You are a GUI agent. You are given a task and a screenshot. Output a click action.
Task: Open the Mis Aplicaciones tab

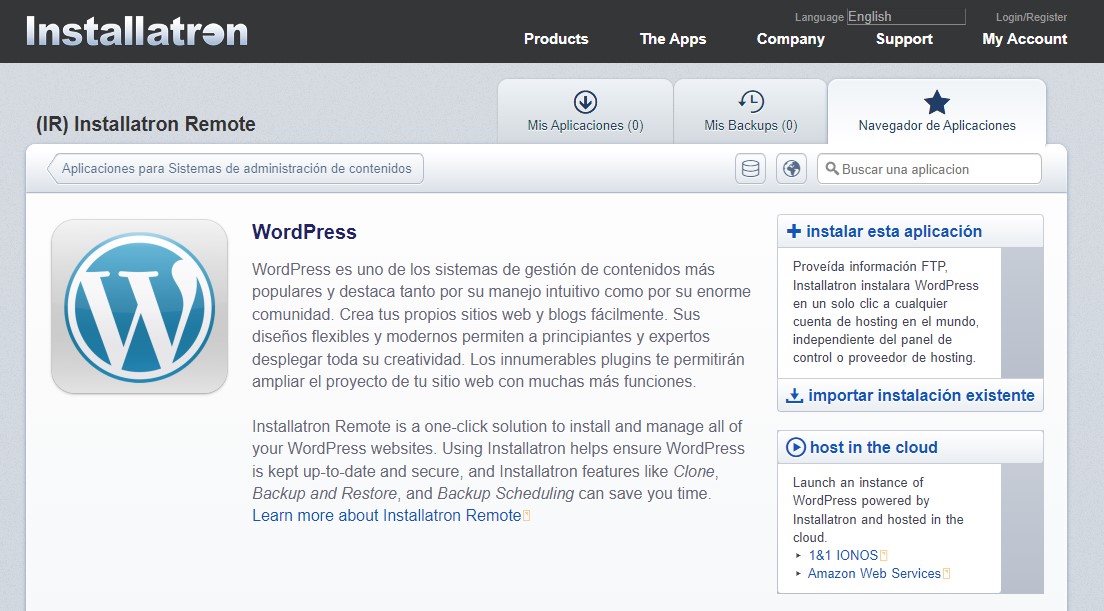point(585,112)
